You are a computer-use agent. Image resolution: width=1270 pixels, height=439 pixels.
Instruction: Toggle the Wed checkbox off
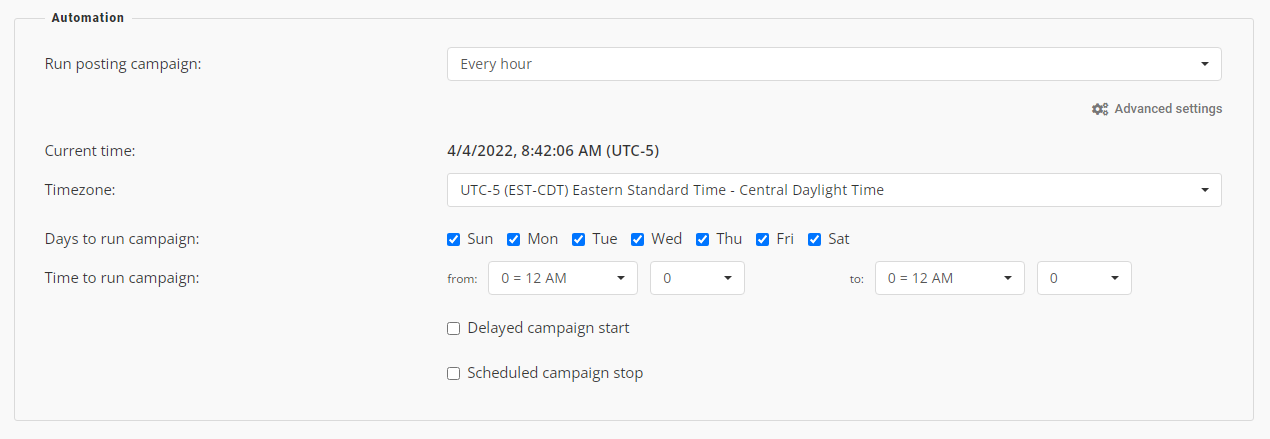tap(638, 239)
